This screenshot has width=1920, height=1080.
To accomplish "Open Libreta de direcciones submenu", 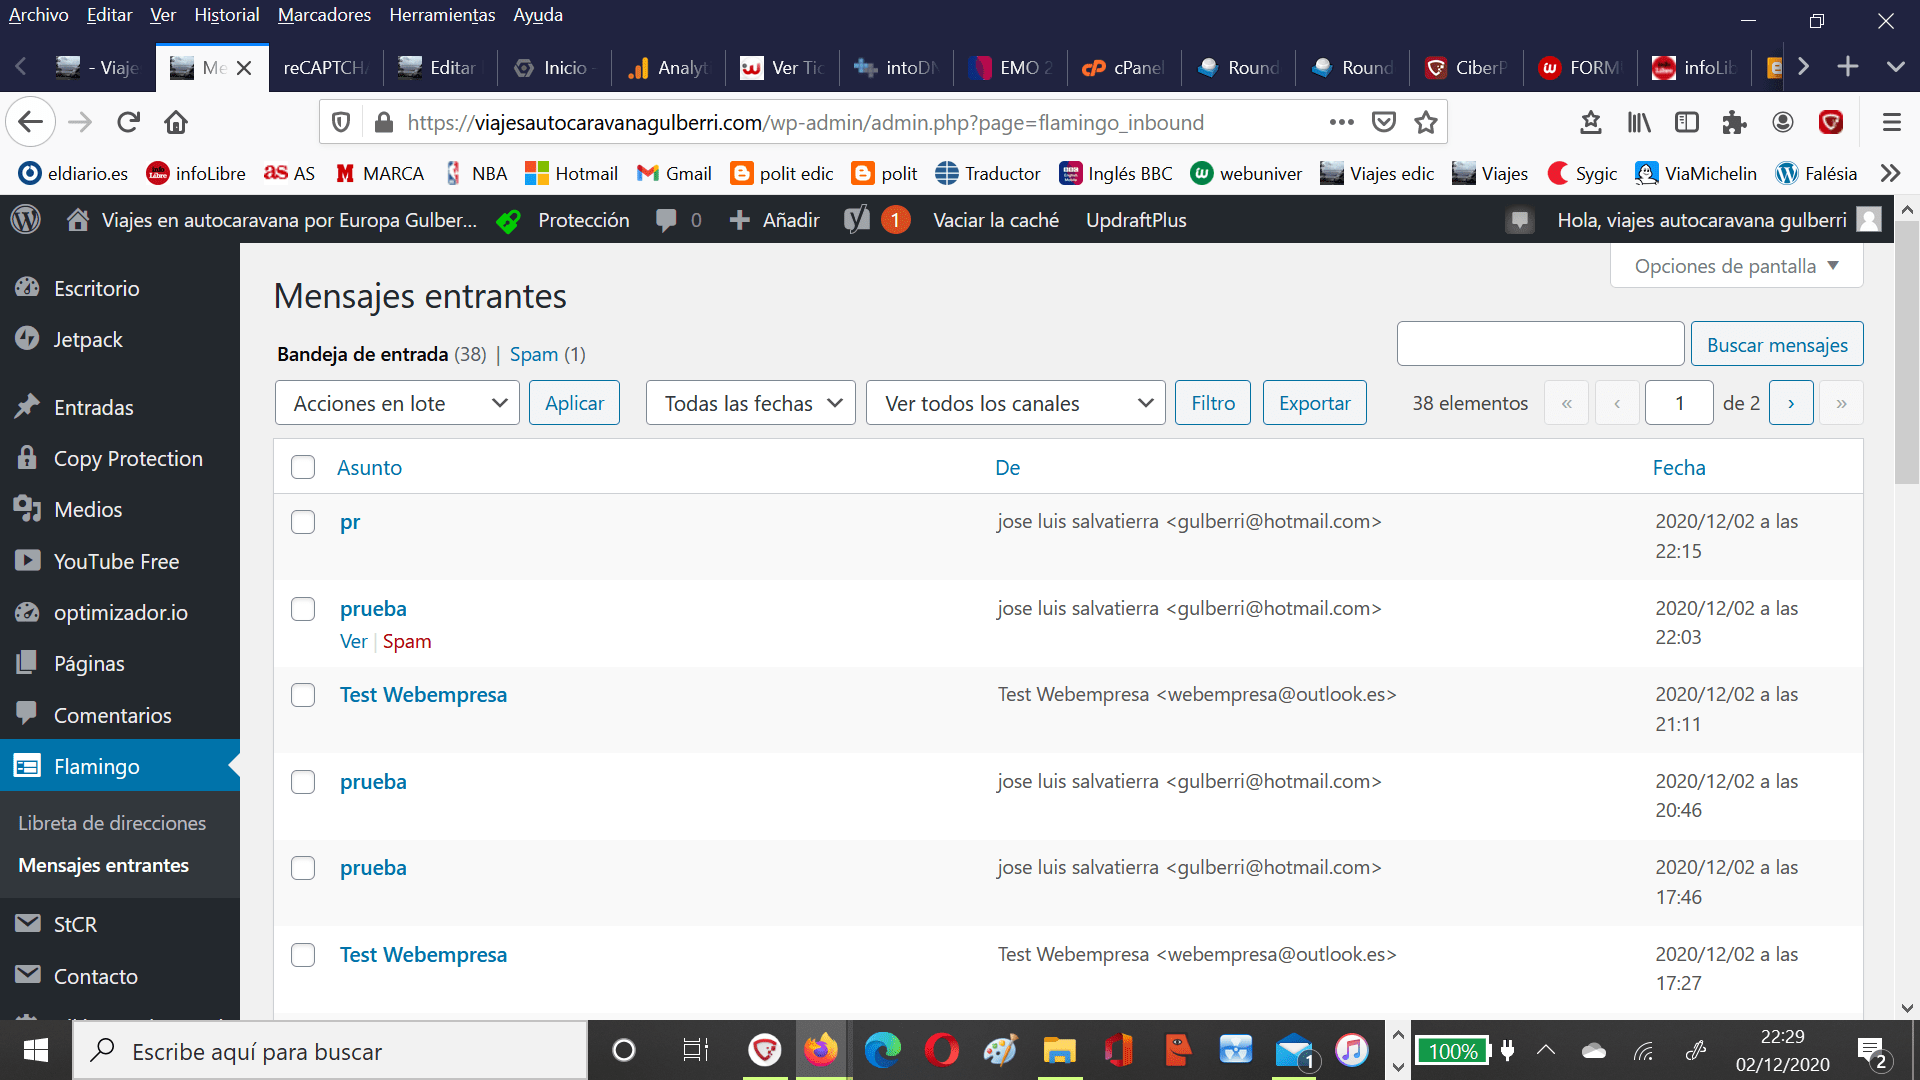I will pos(112,823).
